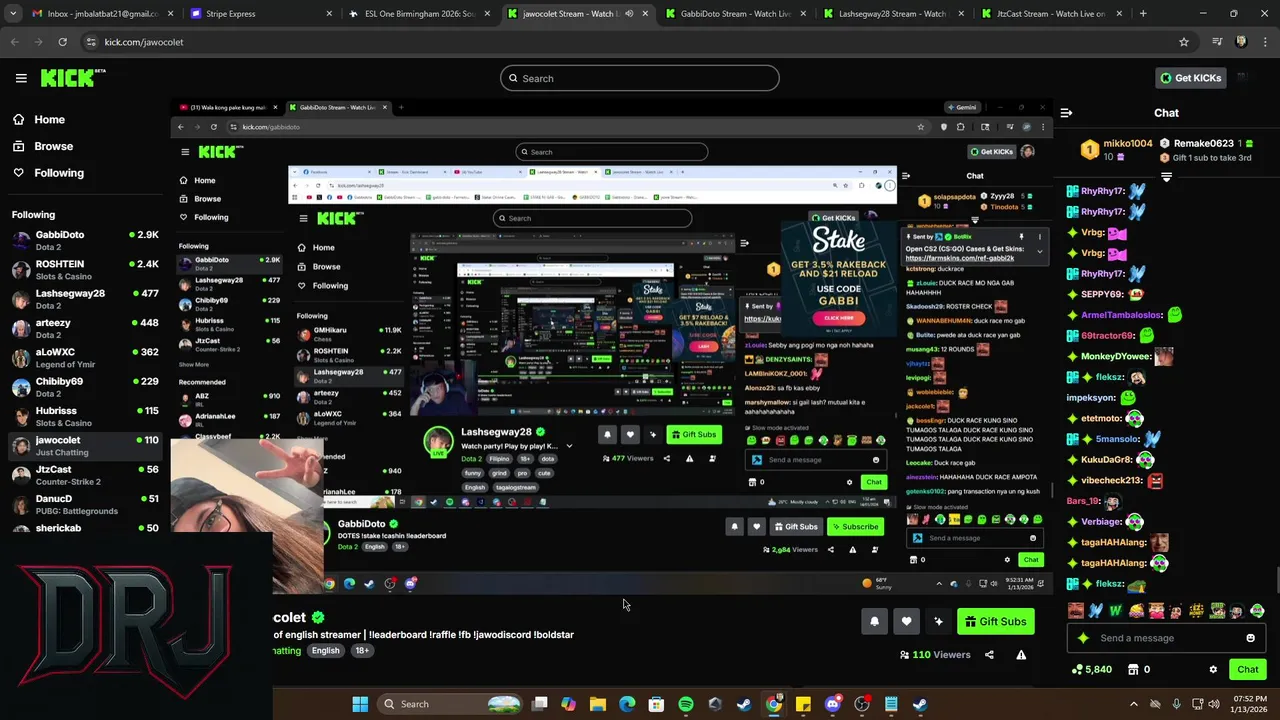Click the Windows taskbar Search box
Viewport: 1280px width, 720px height.
tap(450, 704)
